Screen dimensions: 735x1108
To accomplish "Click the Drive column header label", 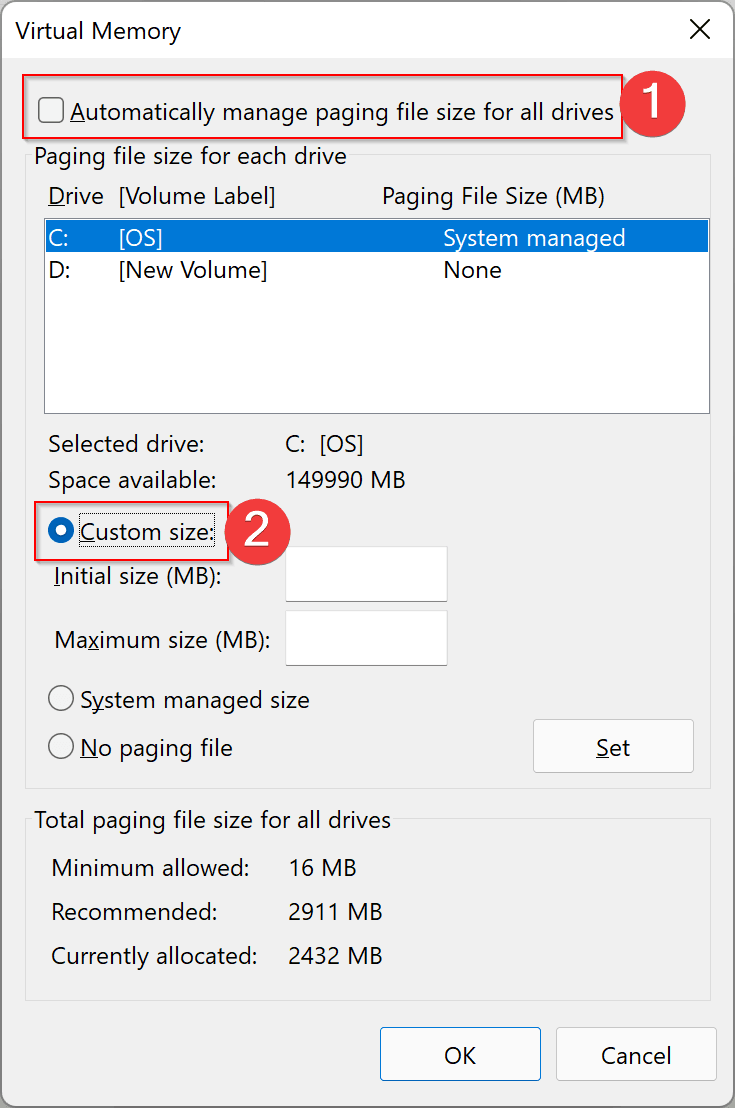I will point(76,196).
